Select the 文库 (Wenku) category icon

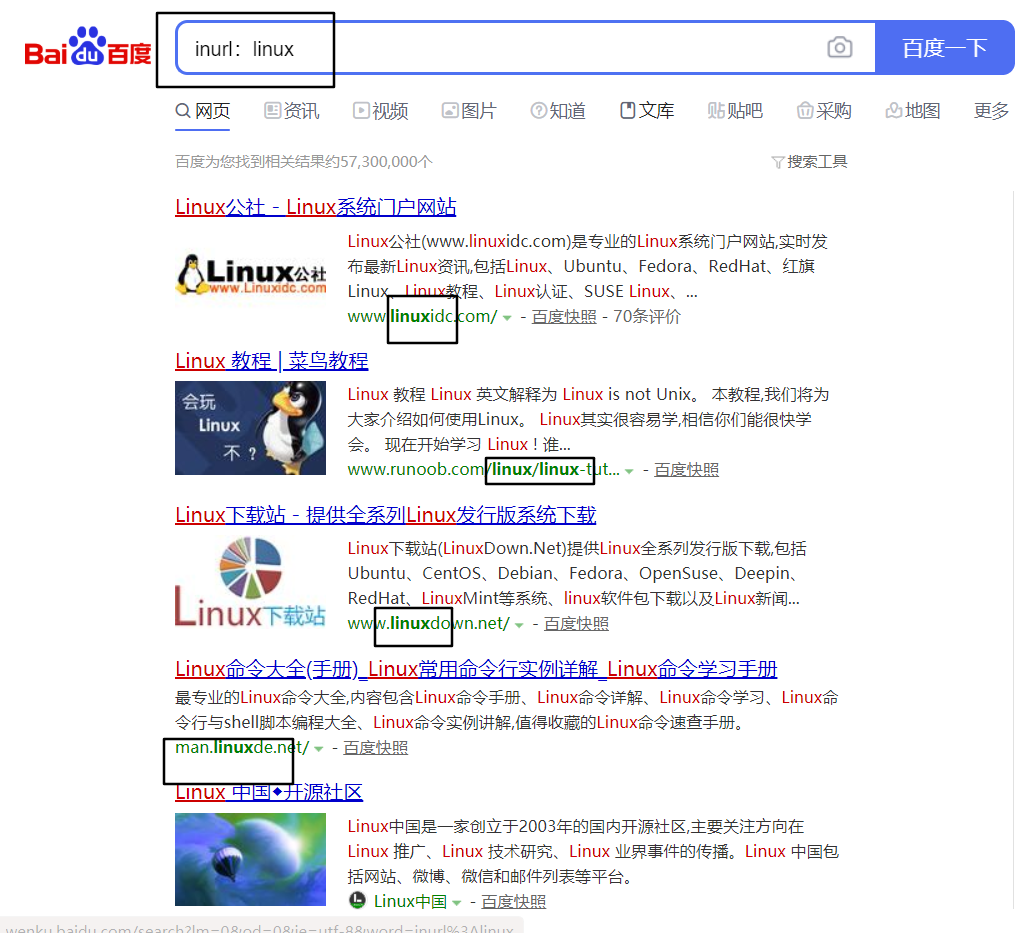(x=629, y=110)
